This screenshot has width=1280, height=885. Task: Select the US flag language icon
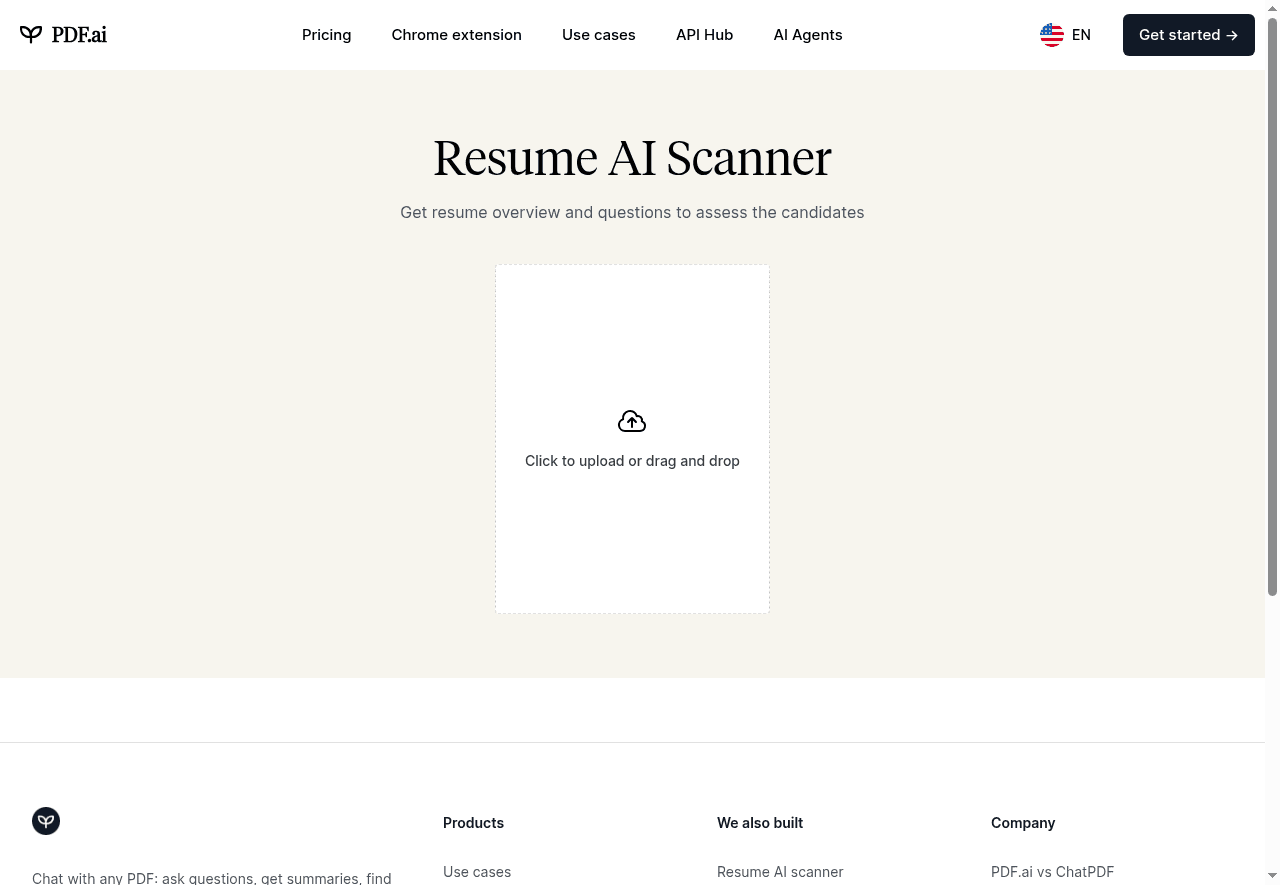tap(1051, 34)
